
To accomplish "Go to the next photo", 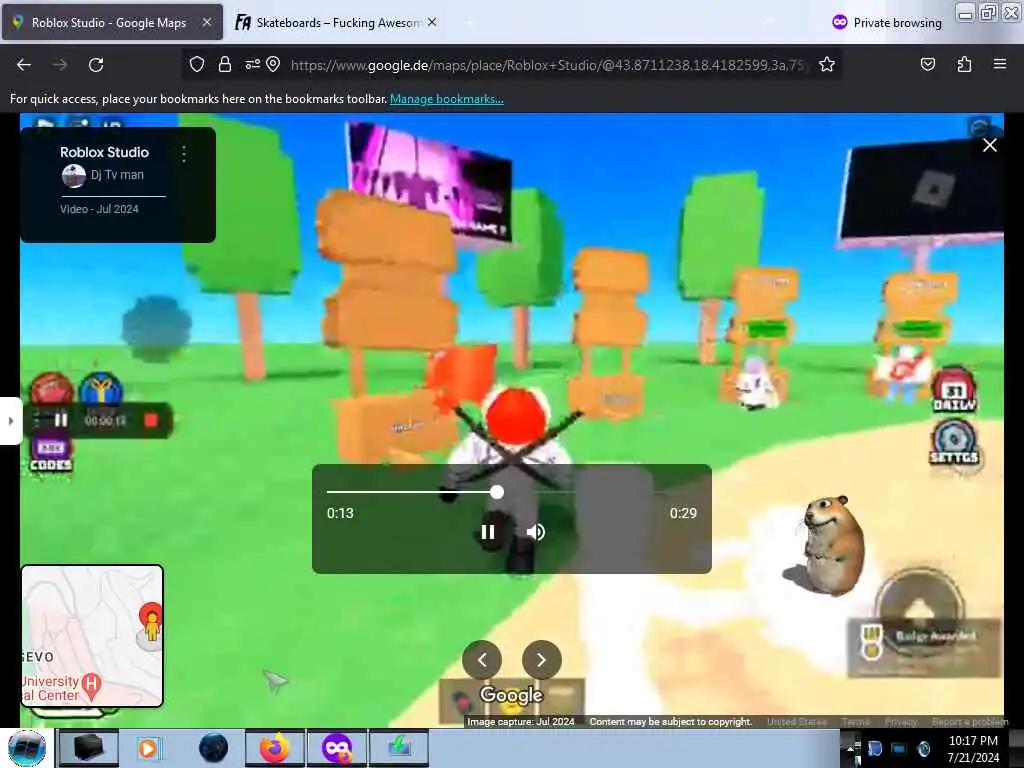I will tap(541, 660).
